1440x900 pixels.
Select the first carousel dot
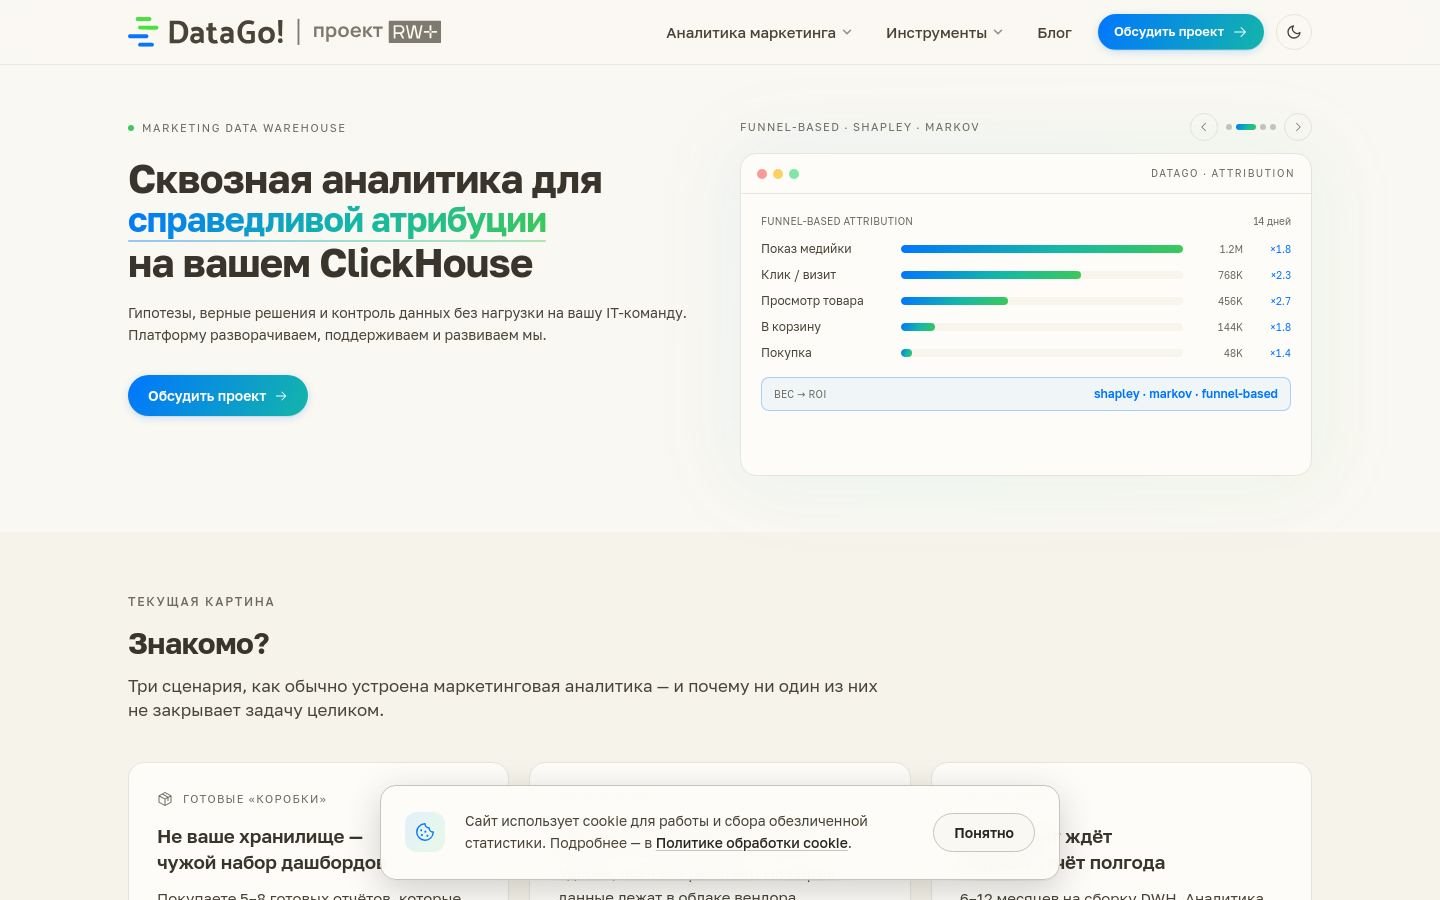1229,127
